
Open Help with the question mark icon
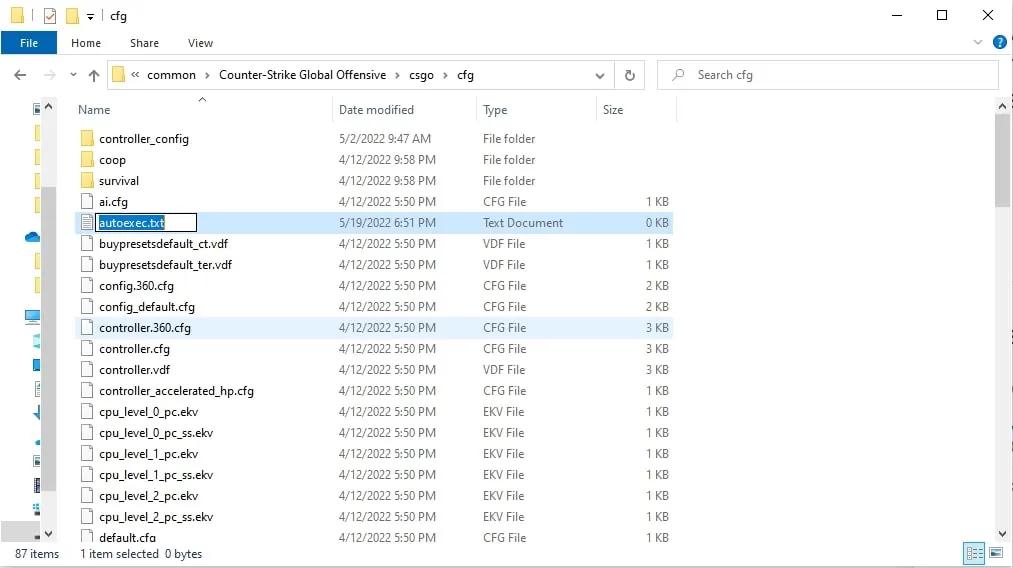pos(999,43)
